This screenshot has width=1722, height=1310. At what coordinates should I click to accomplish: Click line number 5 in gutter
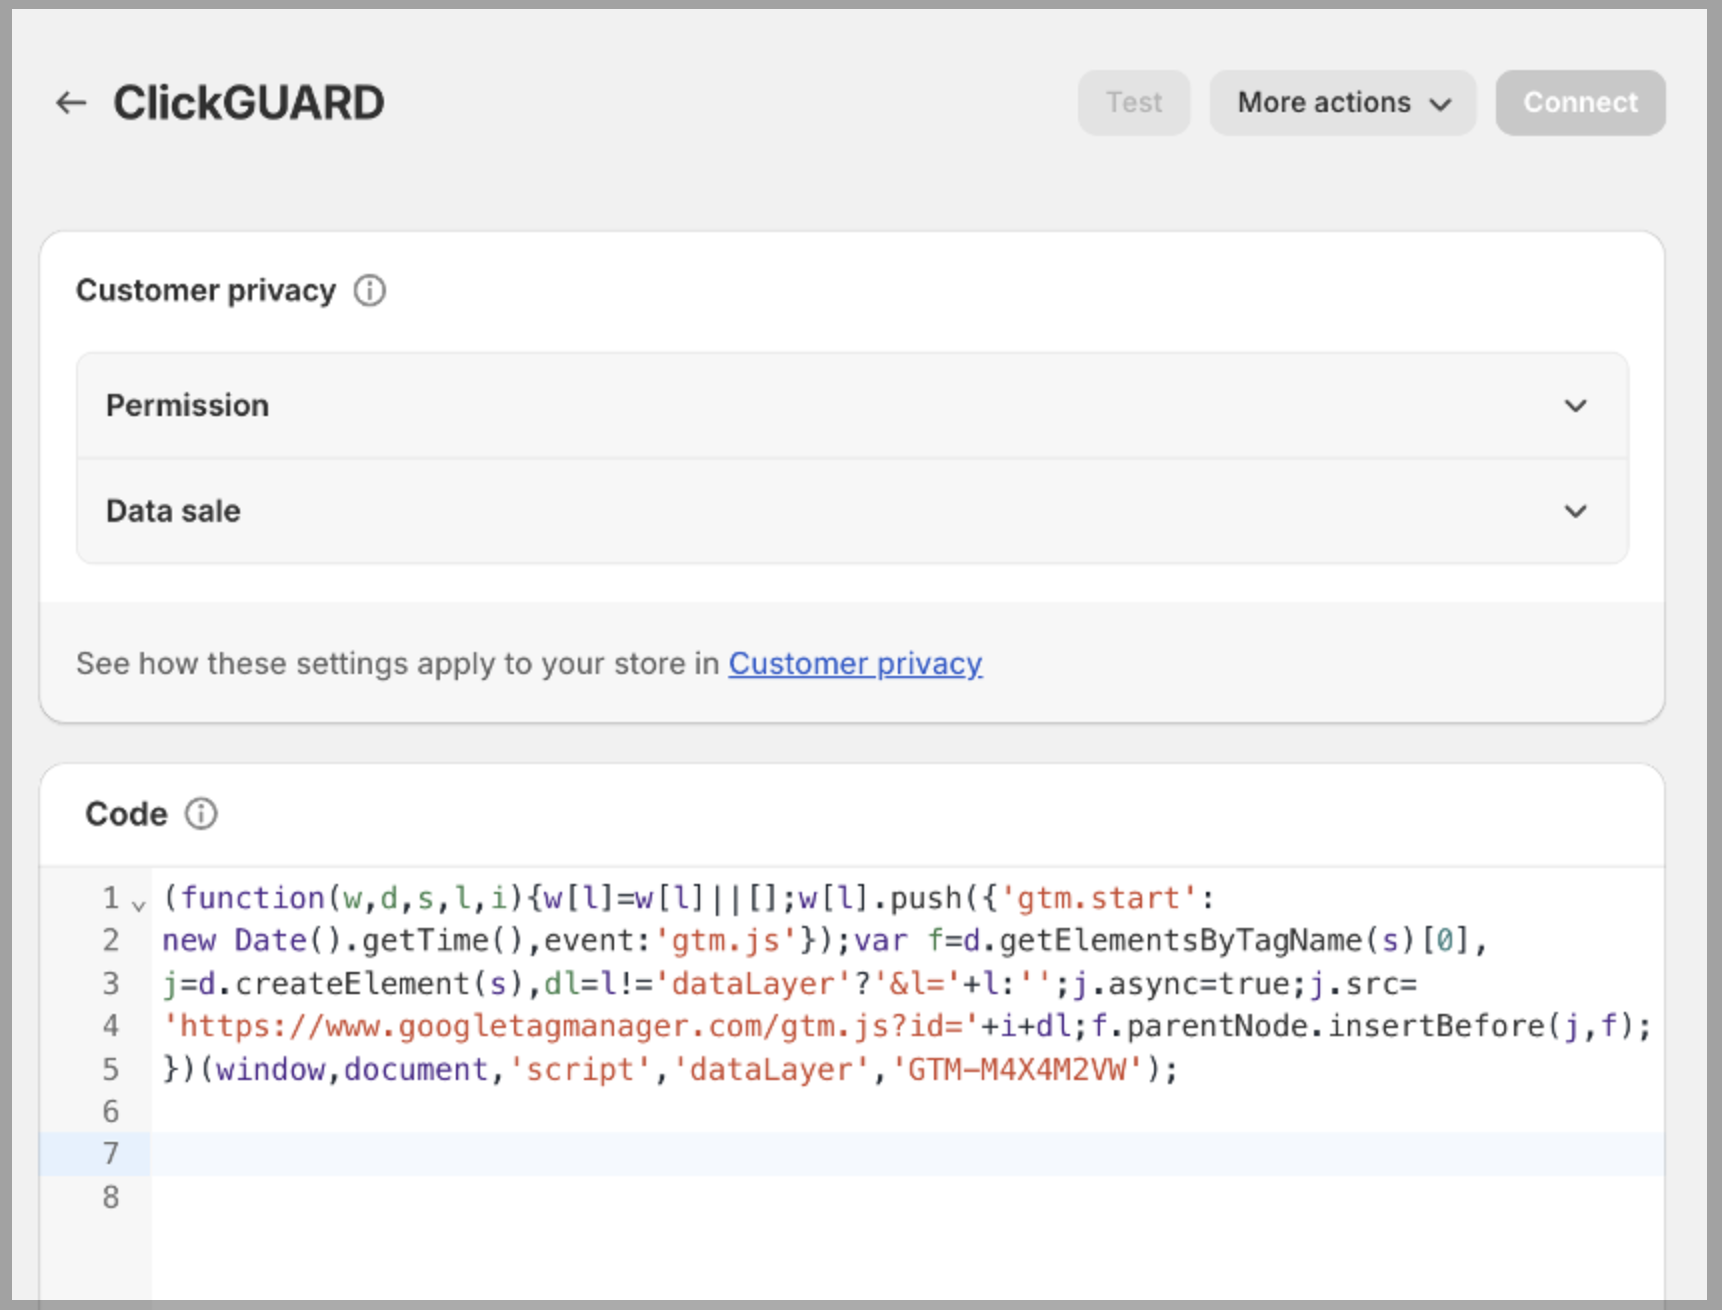click(x=110, y=1070)
